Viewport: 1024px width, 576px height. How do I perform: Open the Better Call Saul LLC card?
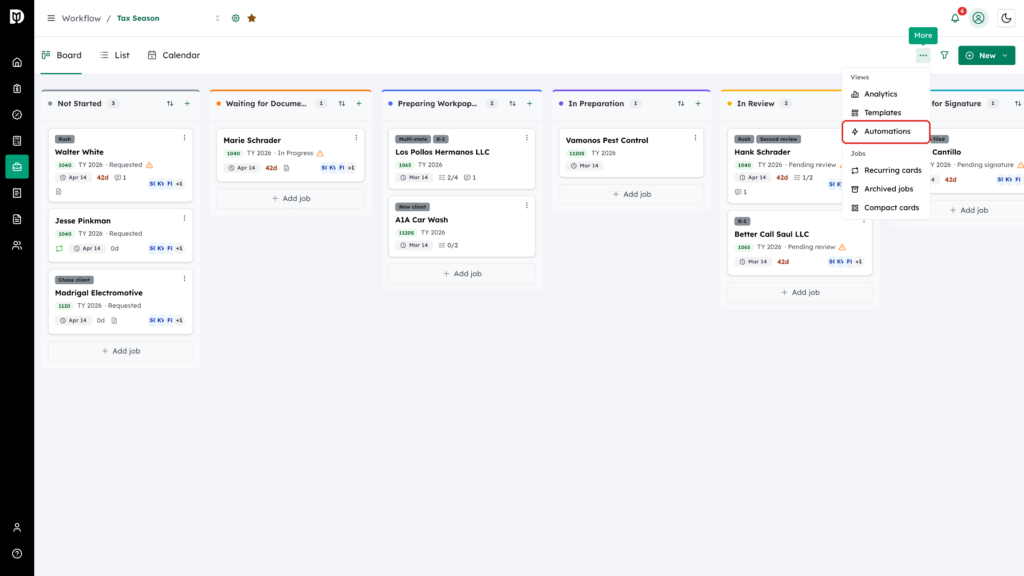[800, 243]
